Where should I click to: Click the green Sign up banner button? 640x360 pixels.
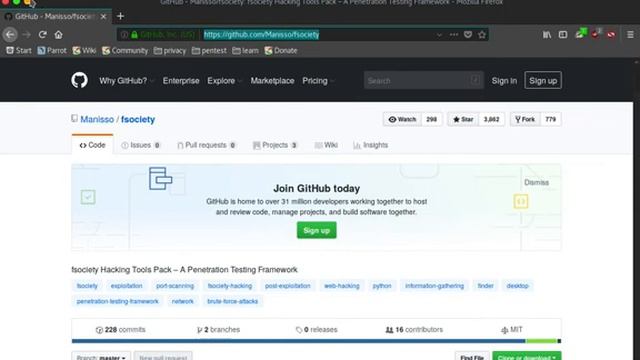(x=316, y=230)
